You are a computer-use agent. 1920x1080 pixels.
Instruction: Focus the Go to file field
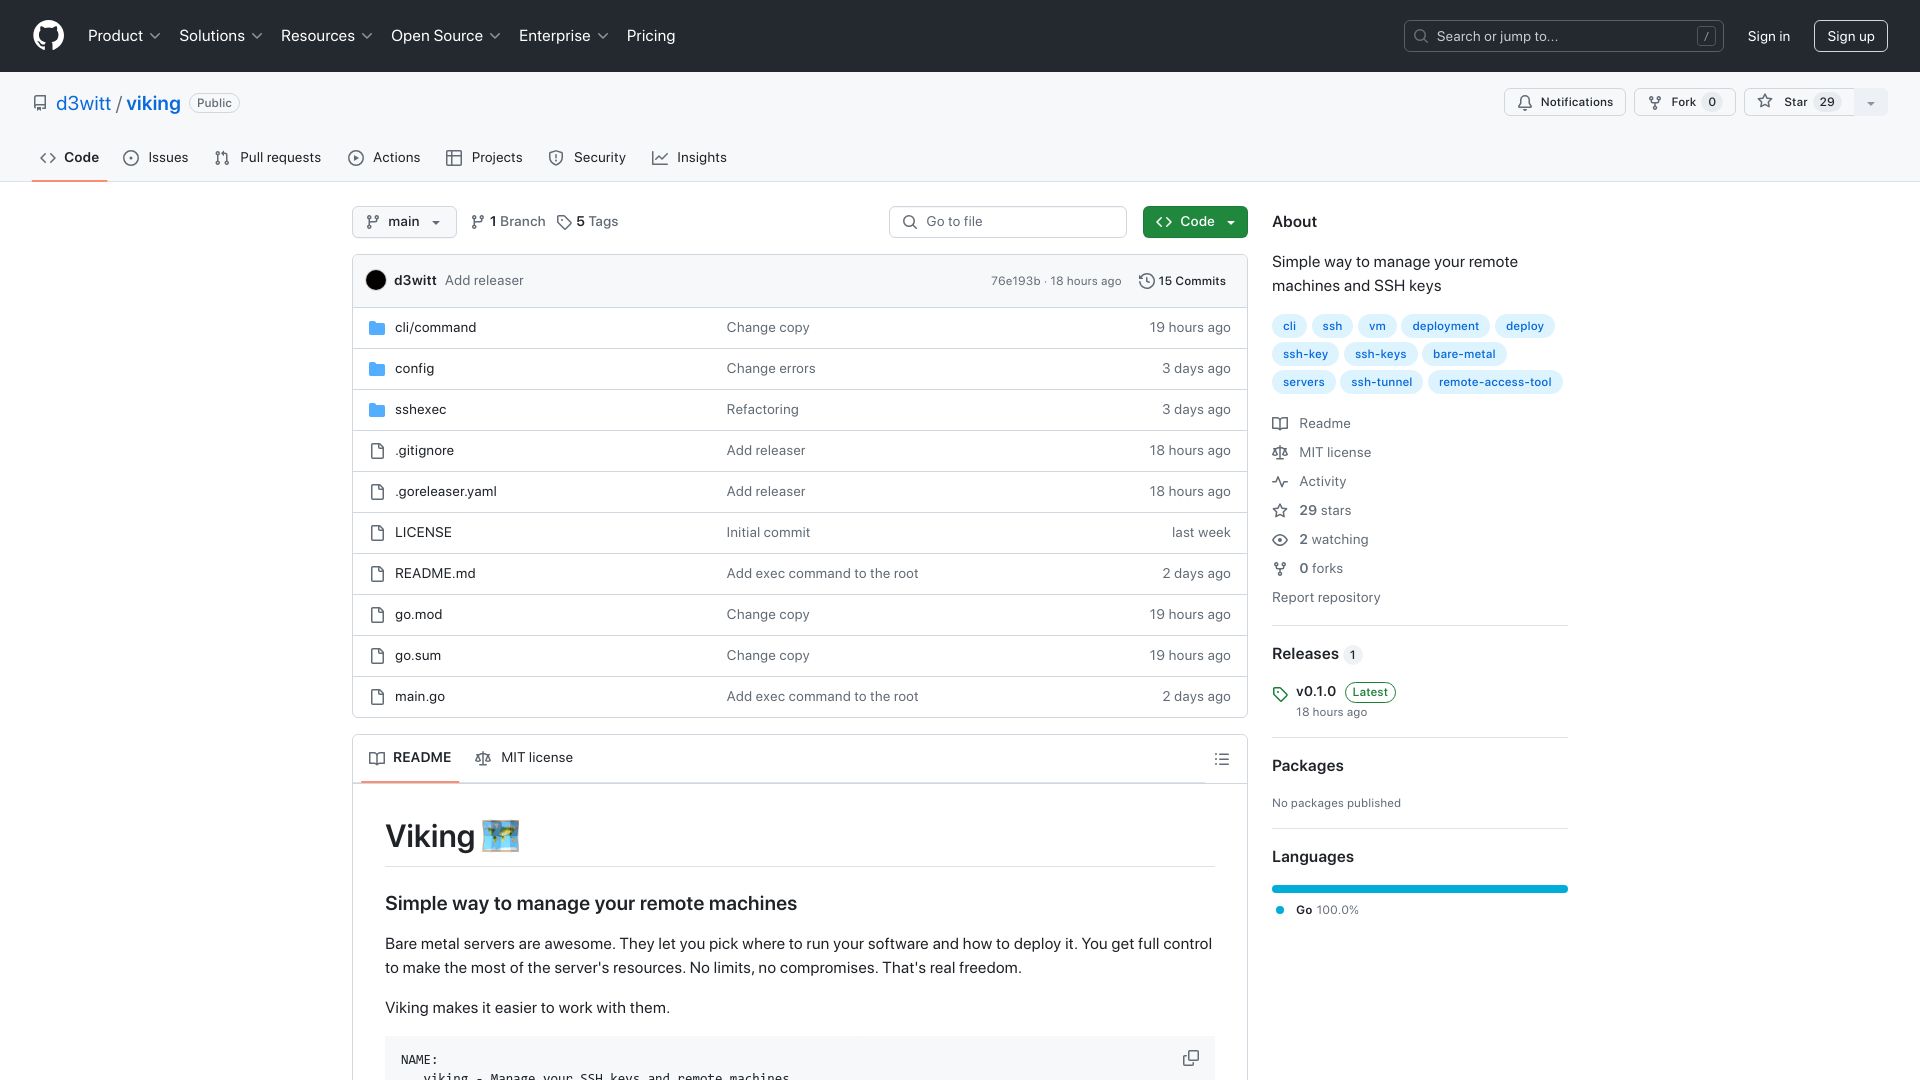point(1008,222)
